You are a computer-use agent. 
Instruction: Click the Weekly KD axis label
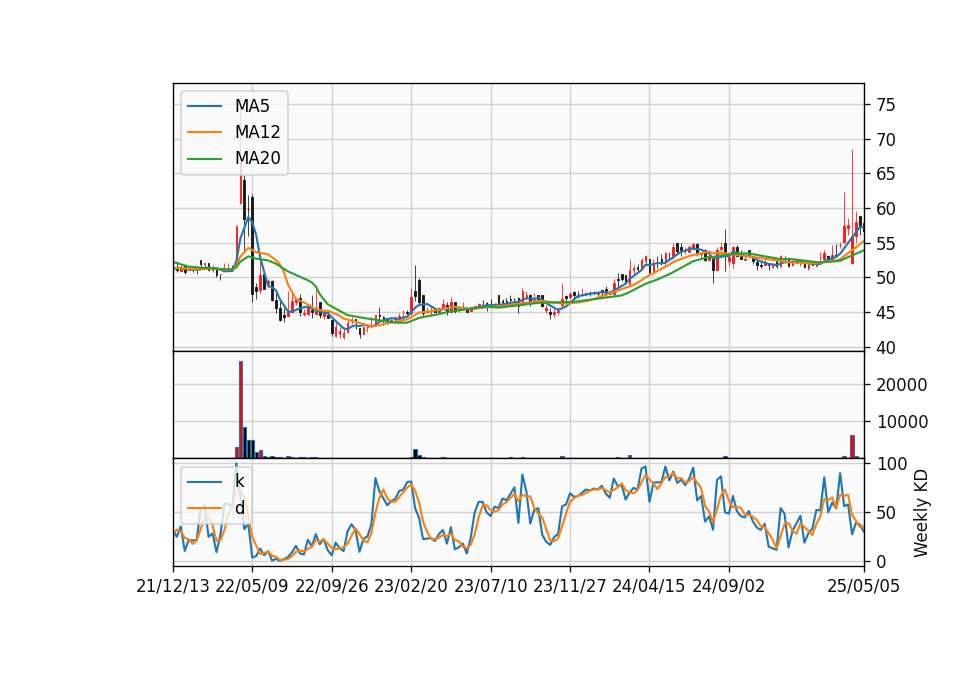(x=921, y=513)
